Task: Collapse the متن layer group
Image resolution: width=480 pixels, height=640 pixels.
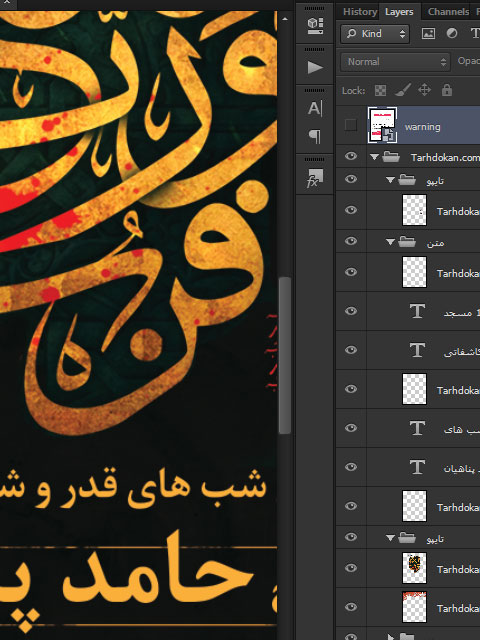Action: coord(390,242)
